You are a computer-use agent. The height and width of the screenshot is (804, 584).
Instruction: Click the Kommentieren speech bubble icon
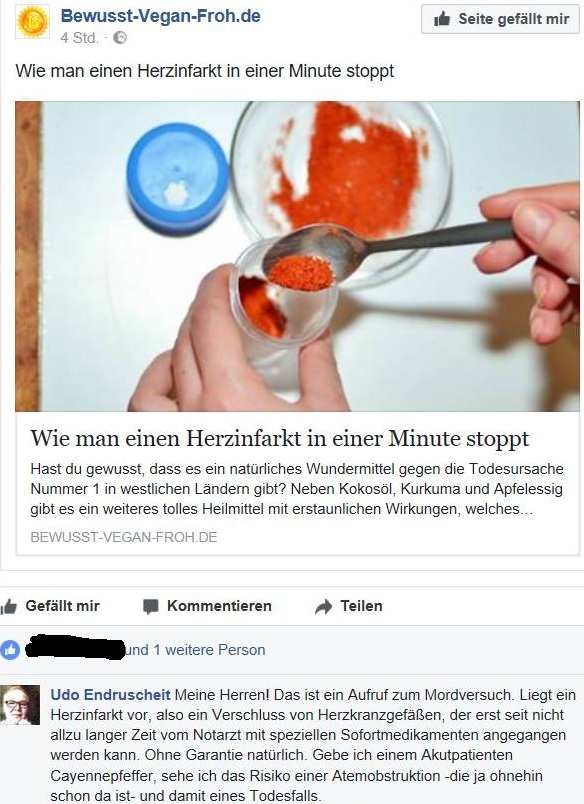pyautogui.click(x=150, y=607)
